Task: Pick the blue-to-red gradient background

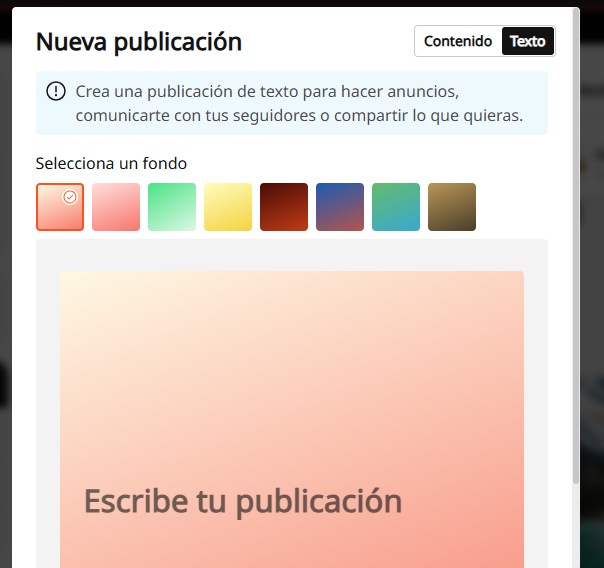Action: point(340,207)
